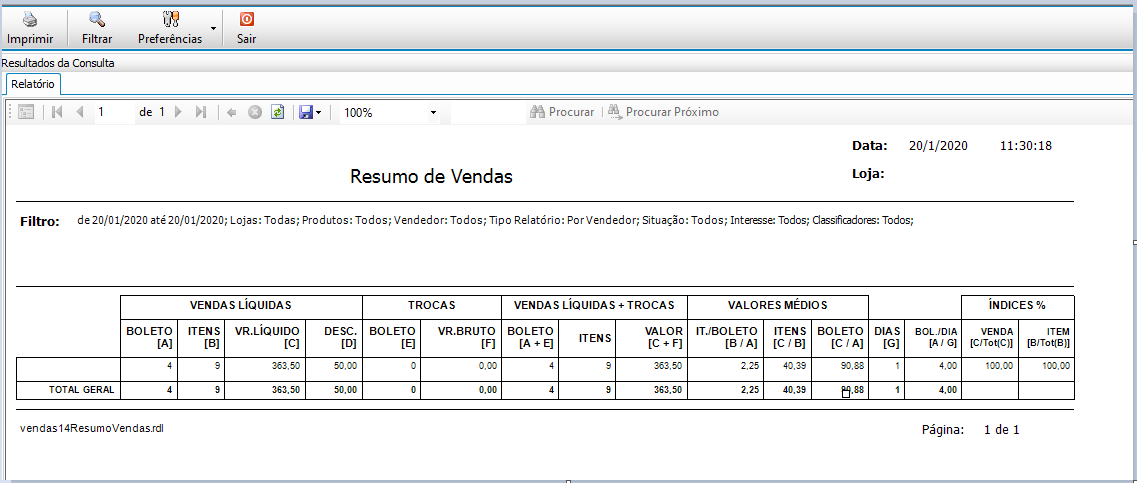Click the back to parent report arrow
This screenshot has width=1137, height=483.
click(231, 112)
